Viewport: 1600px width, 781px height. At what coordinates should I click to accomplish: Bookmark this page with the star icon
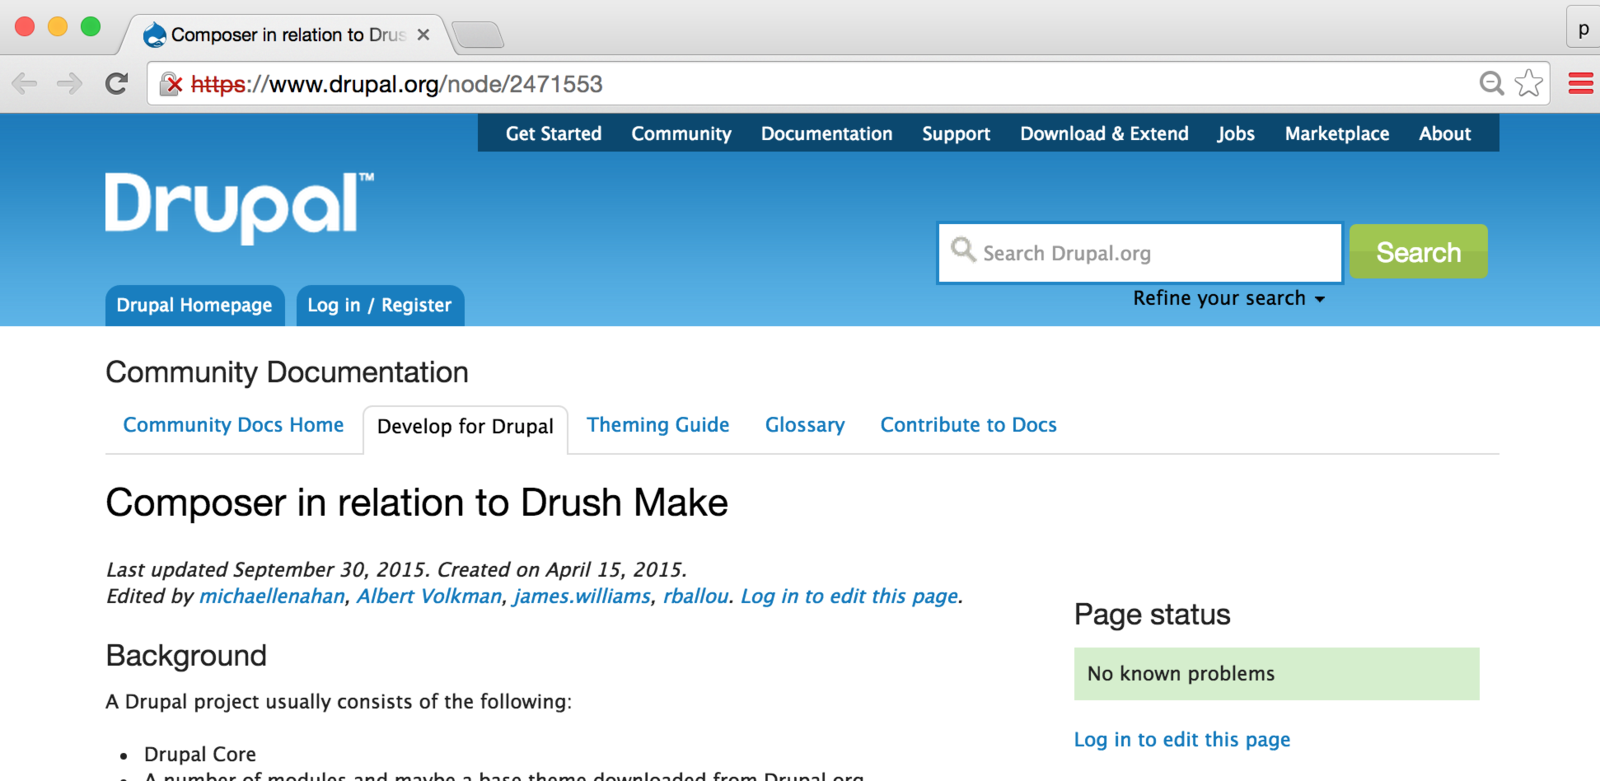(x=1528, y=83)
